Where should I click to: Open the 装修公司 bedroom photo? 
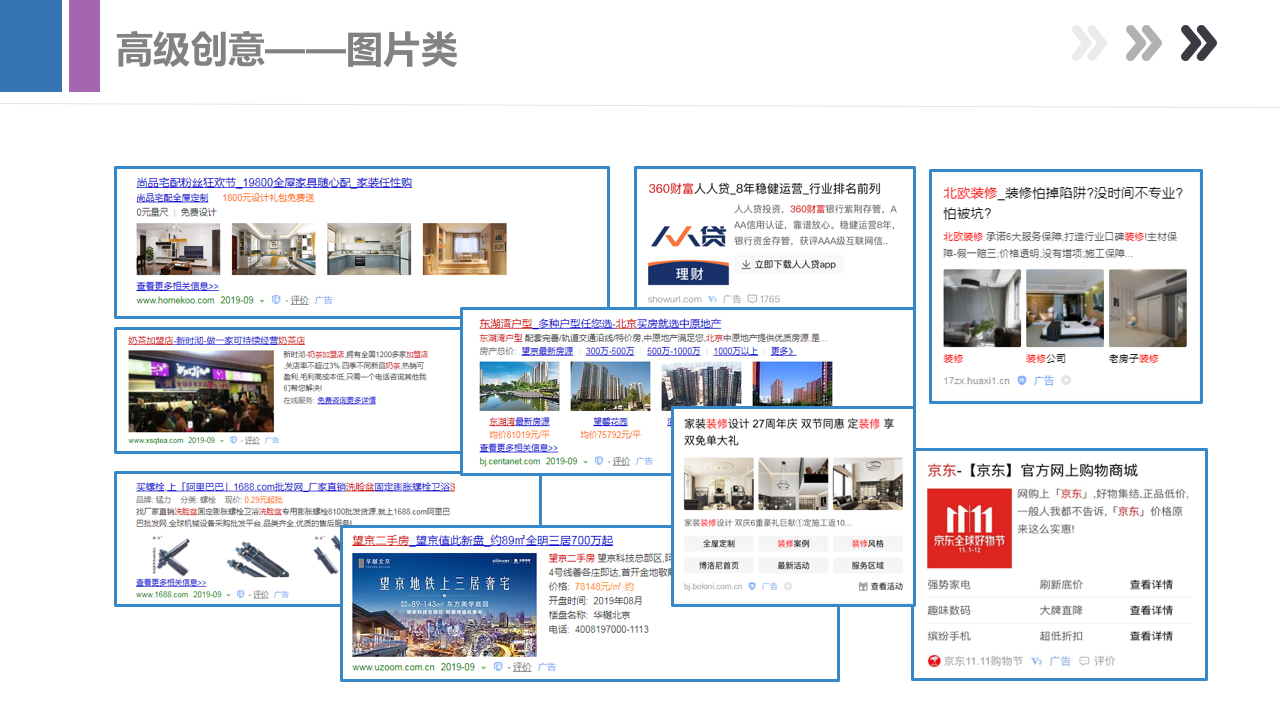pyautogui.click(x=1065, y=308)
